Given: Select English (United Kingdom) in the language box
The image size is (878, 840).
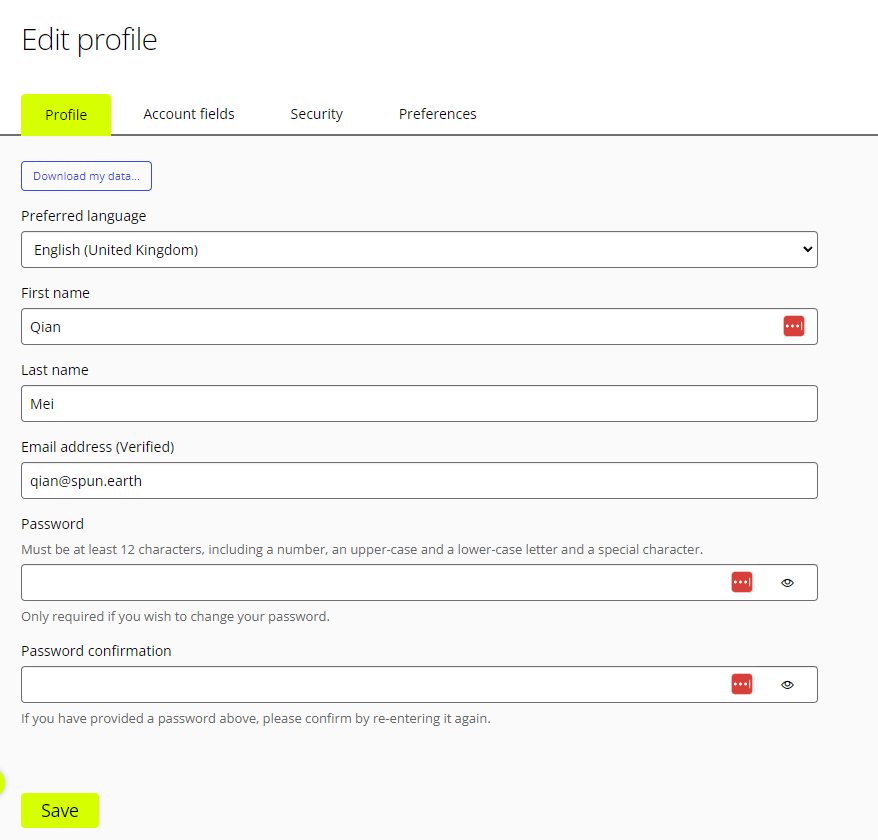Looking at the screenshot, I should 419,249.
